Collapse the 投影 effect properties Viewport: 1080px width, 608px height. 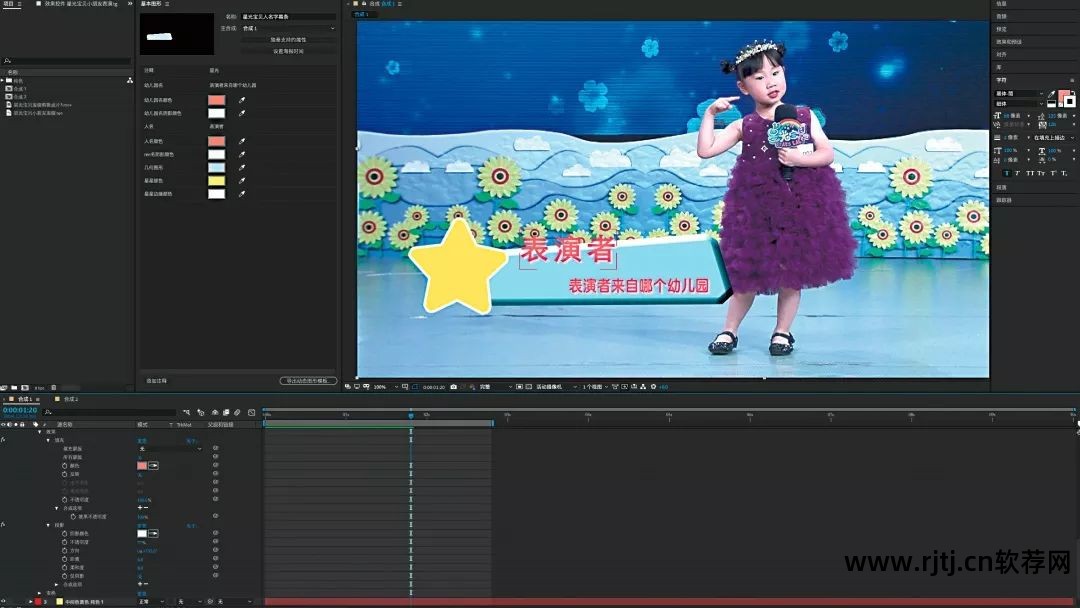click(x=48, y=525)
